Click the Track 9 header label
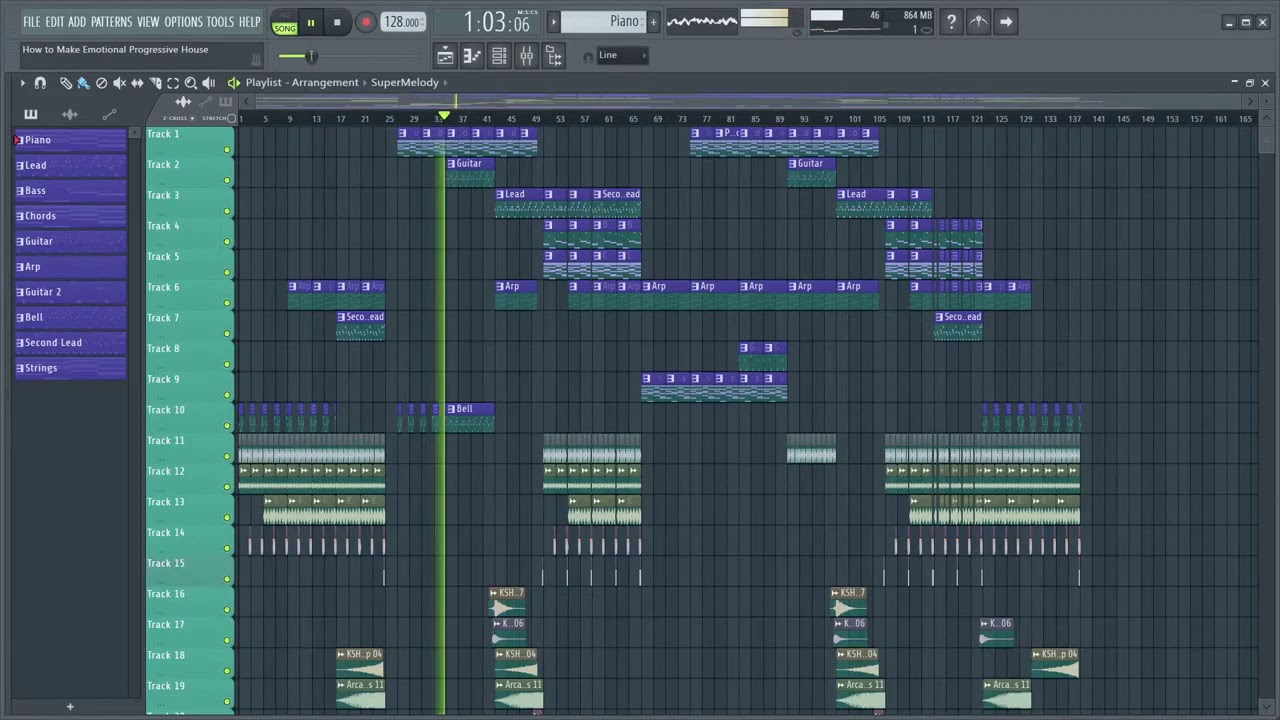1280x720 pixels. point(164,379)
